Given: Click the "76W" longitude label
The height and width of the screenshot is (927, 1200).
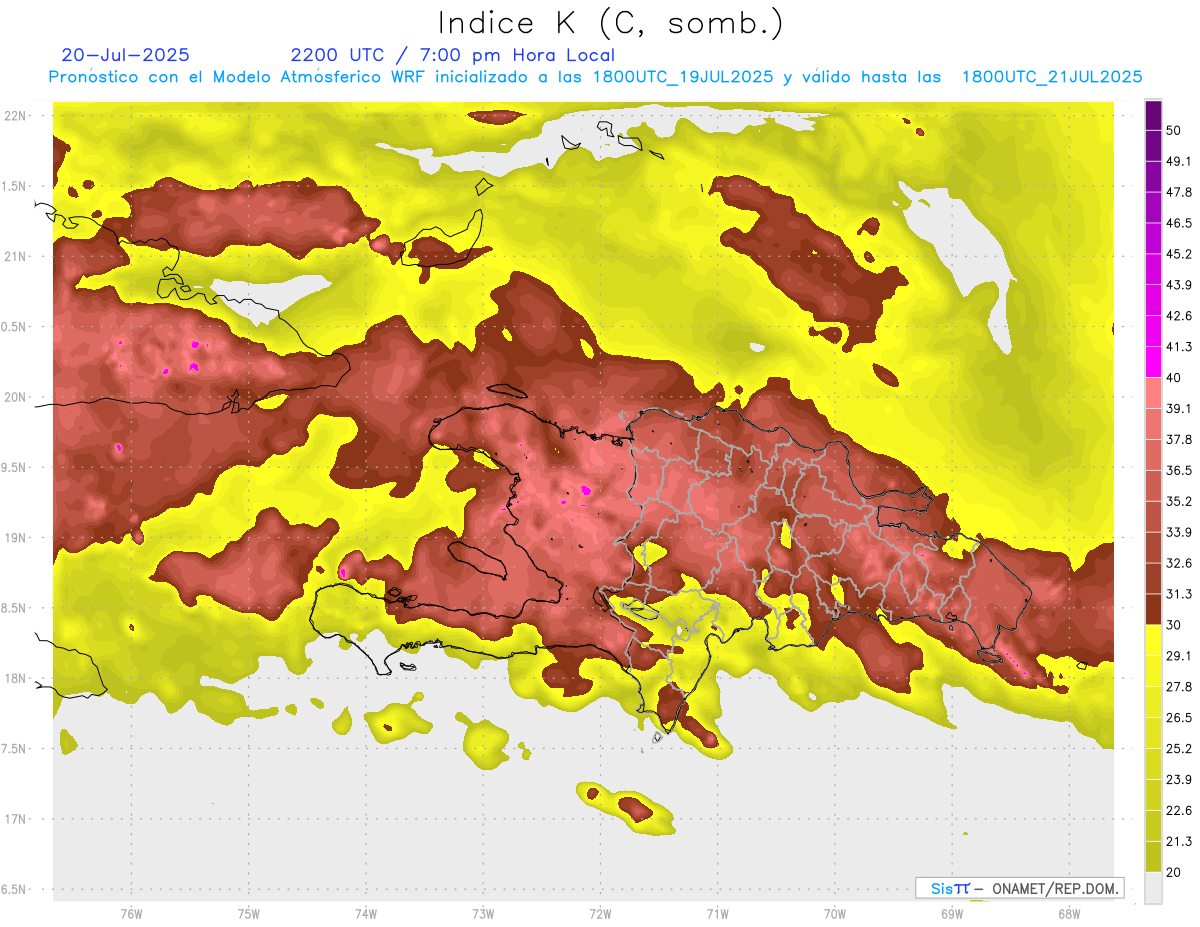Looking at the screenshot, I should pos(131,913).
